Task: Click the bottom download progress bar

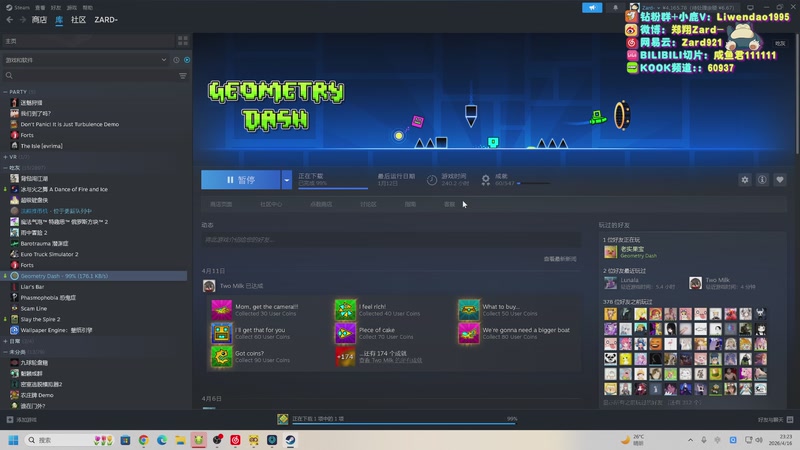Action: point(404,423)
